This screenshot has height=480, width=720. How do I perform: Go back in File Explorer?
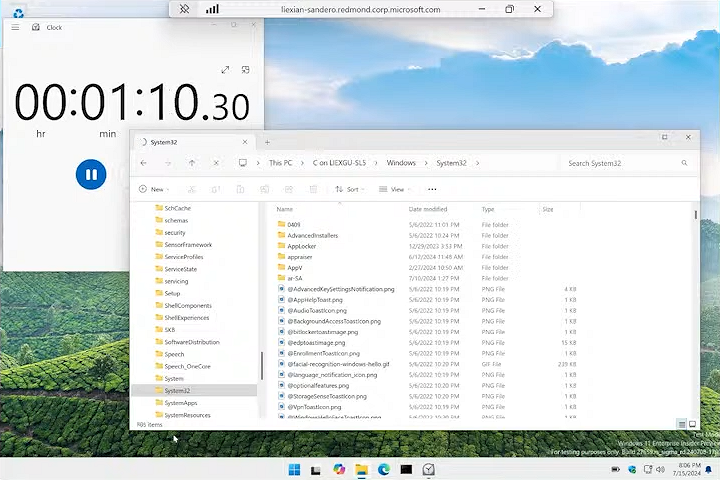coord(144,163)
